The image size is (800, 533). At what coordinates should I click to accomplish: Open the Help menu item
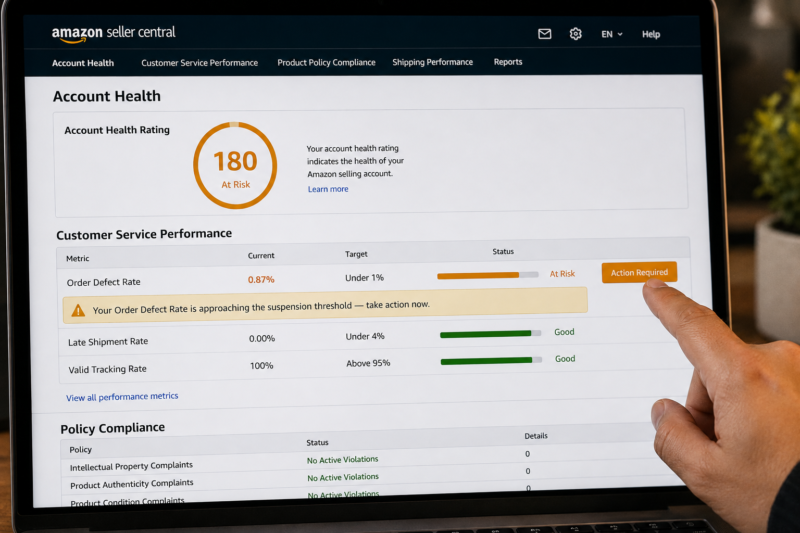(x=651, y=34)
